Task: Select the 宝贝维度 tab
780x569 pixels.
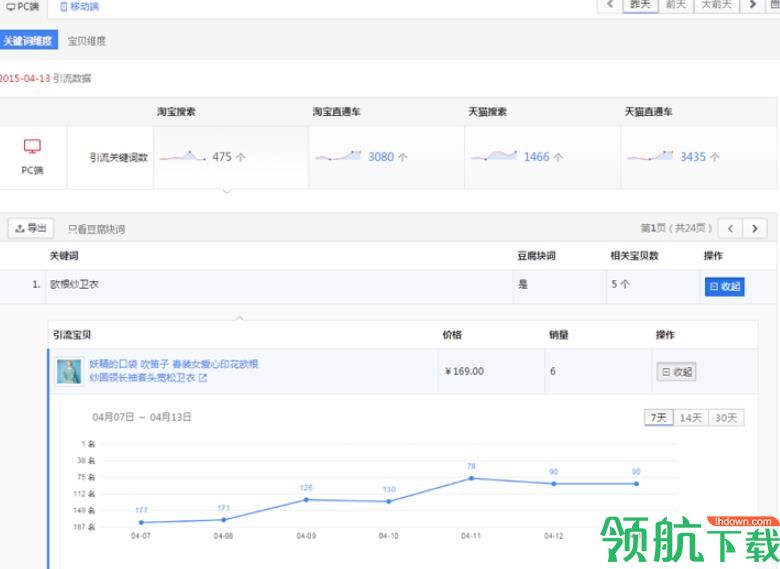Action: (87, 41)
